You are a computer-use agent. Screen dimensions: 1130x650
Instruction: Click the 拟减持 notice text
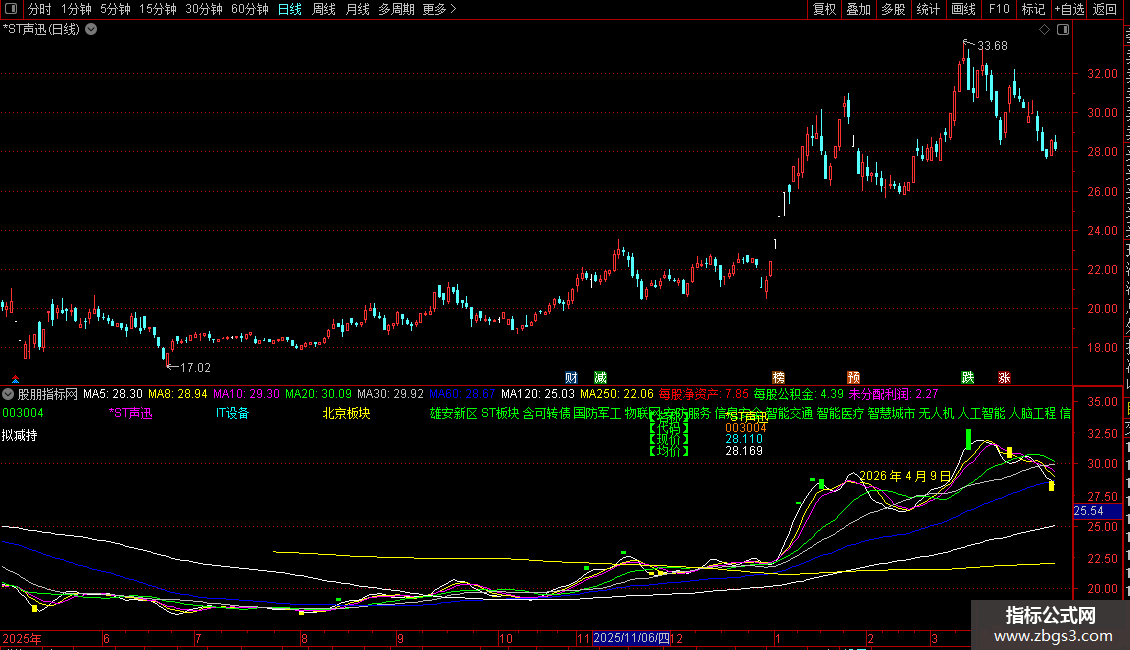tap(19, 435)
